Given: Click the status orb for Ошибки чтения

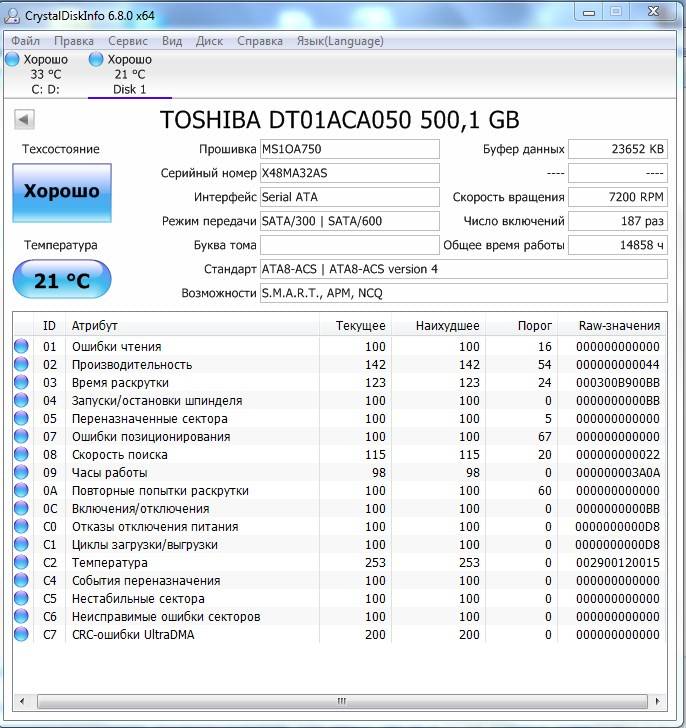Looking at the screenshot, I should (21, 347).
